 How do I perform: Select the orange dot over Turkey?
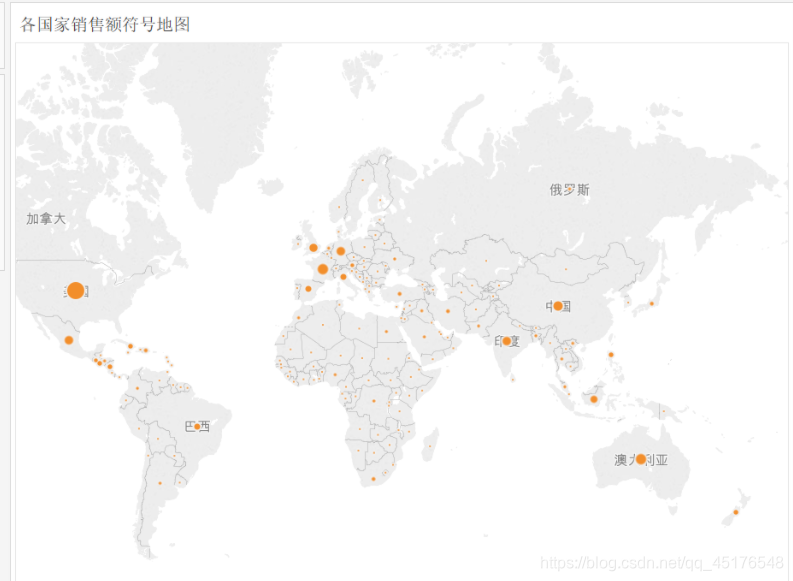click(x=400, y=294)
